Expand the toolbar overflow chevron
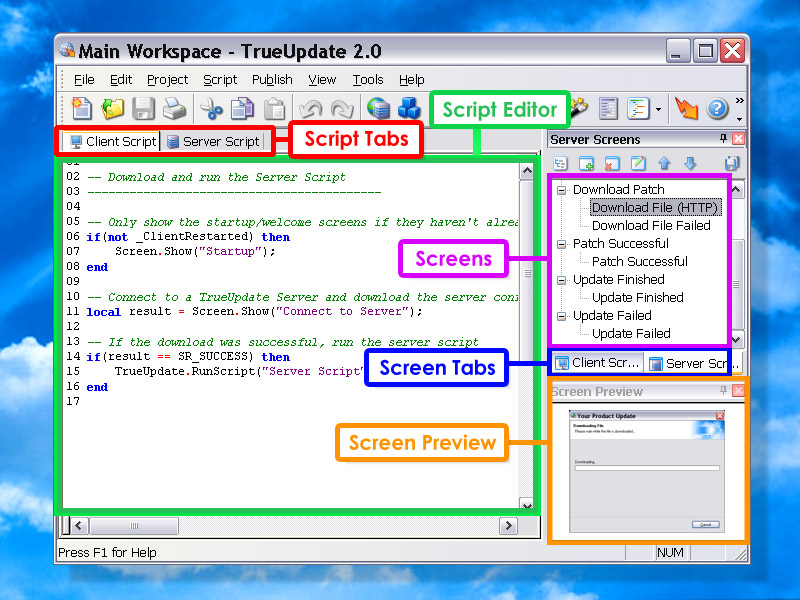Viewport: 800px width, 600px height. (x=739, y=101)
